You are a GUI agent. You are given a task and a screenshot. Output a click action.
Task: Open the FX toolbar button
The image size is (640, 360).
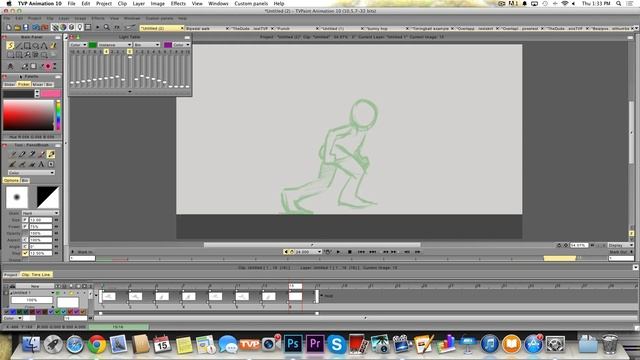coord(117,27)
